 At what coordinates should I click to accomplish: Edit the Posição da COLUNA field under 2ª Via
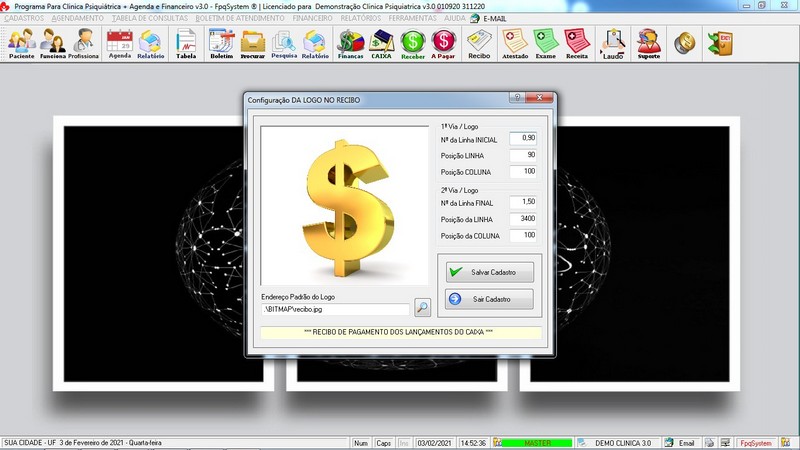[523, 235]
